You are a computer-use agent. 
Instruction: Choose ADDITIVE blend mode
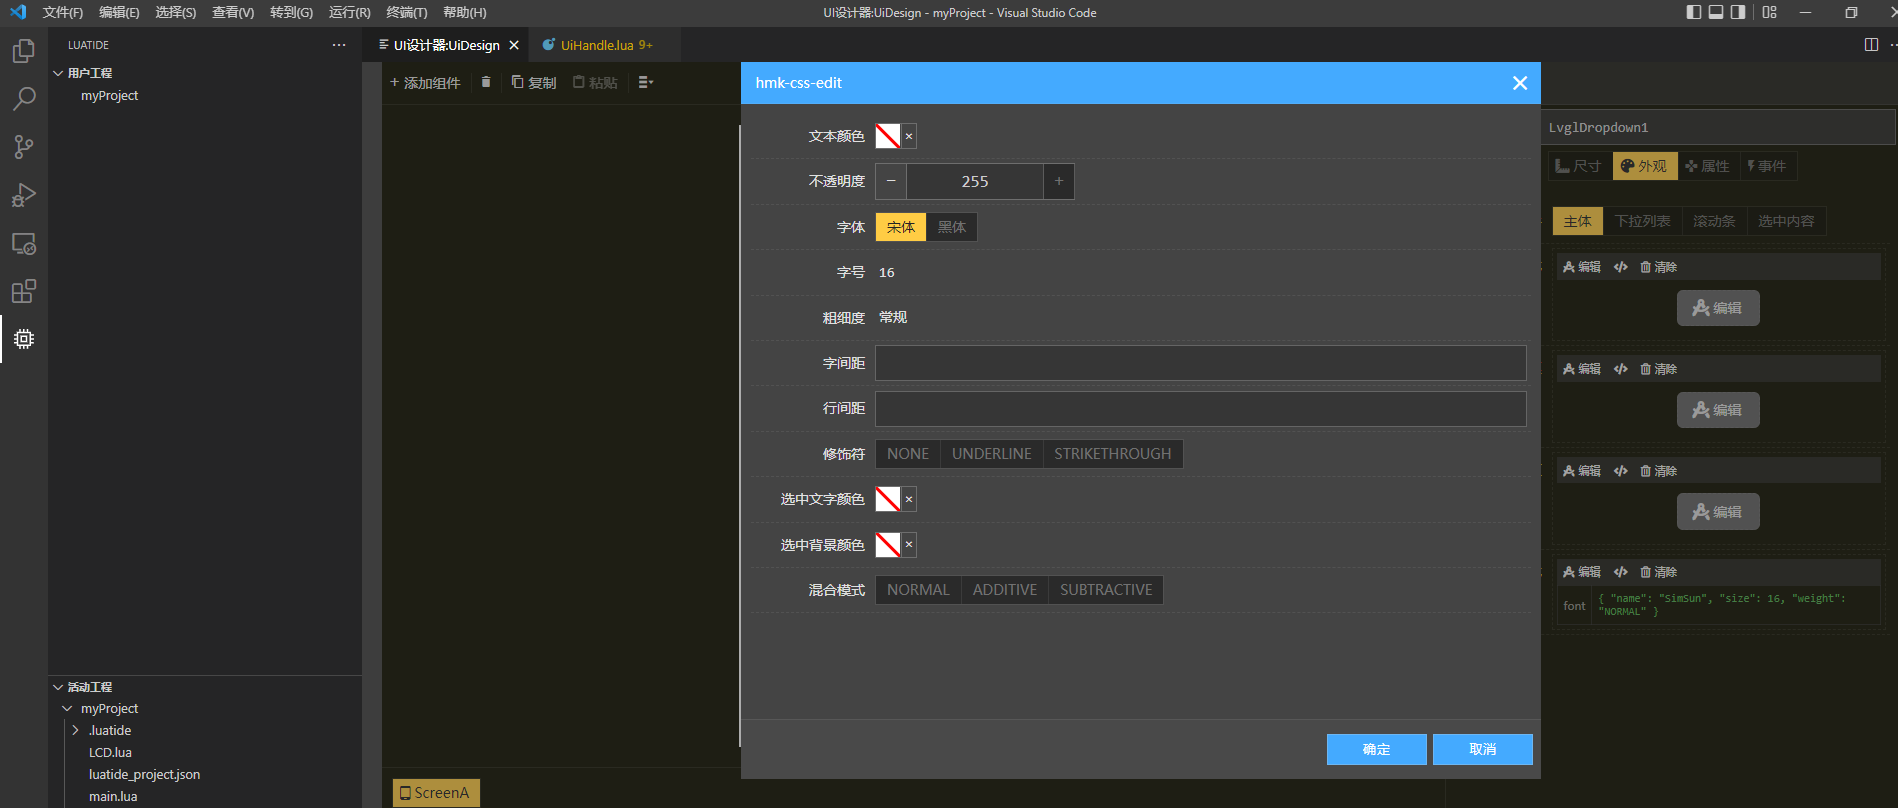pyautogui.click(x=1004, y=590)
